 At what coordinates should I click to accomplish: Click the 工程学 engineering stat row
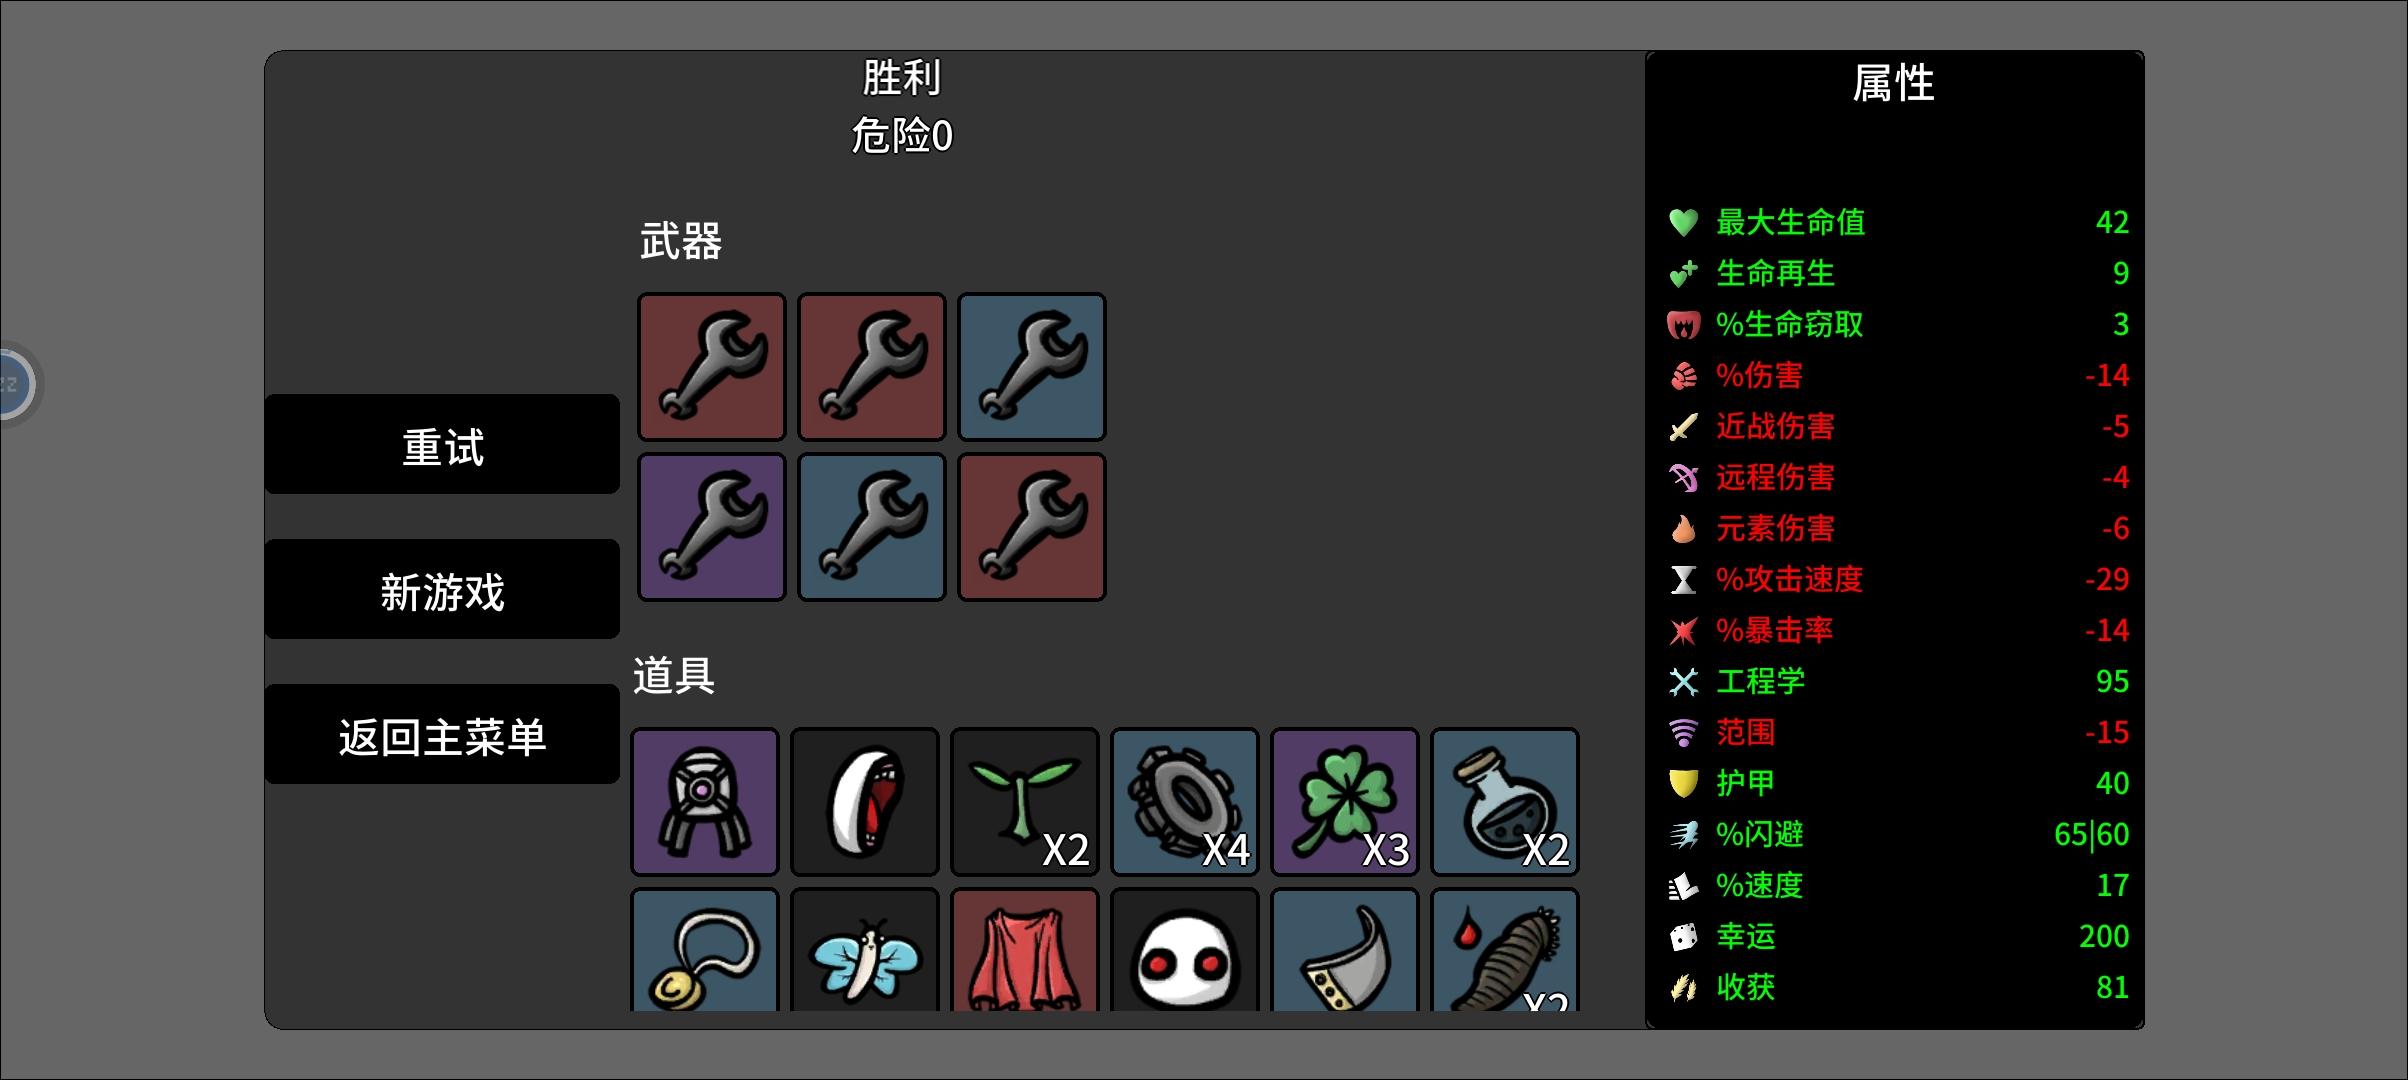point(1898,681)
